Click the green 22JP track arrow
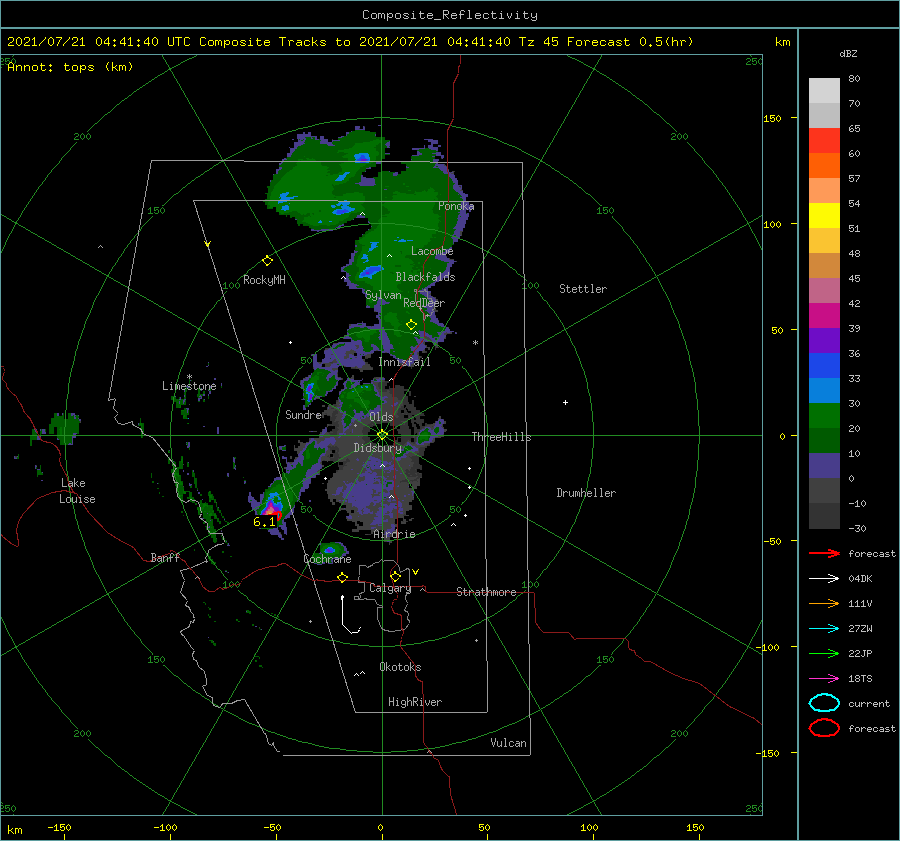The image size is (900, 841). coord(824,653)
